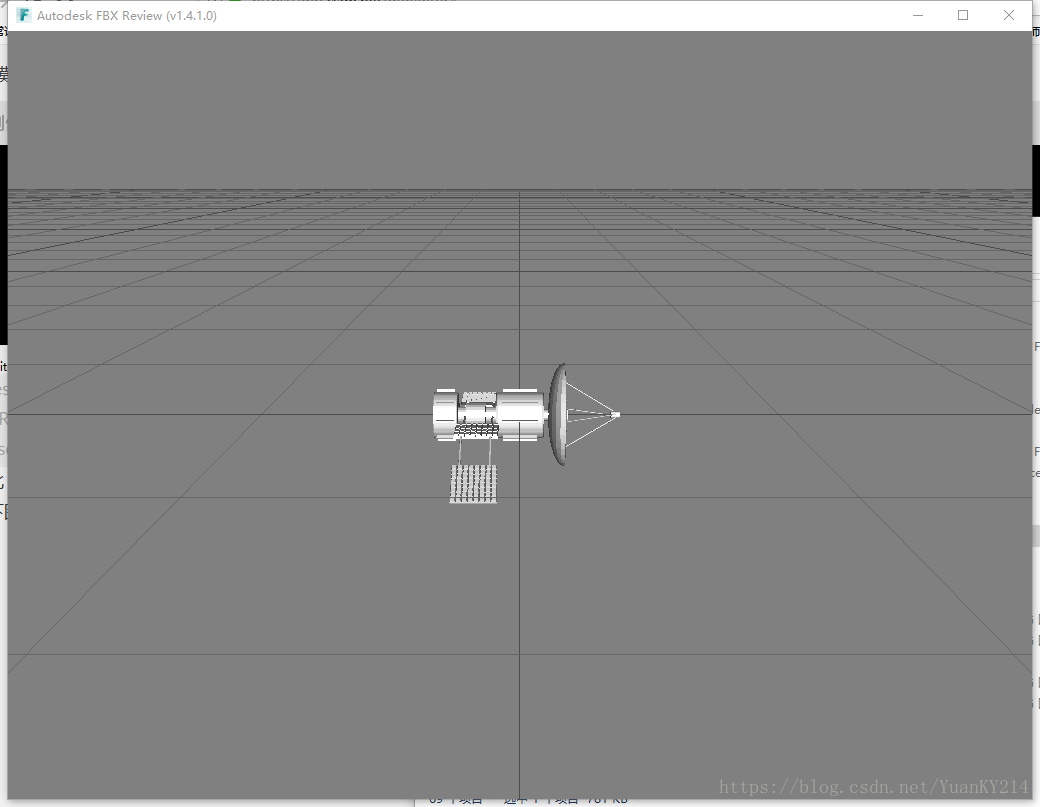Click the textured panel under the middle section
1040x807 pixels.
coord(477,431)
